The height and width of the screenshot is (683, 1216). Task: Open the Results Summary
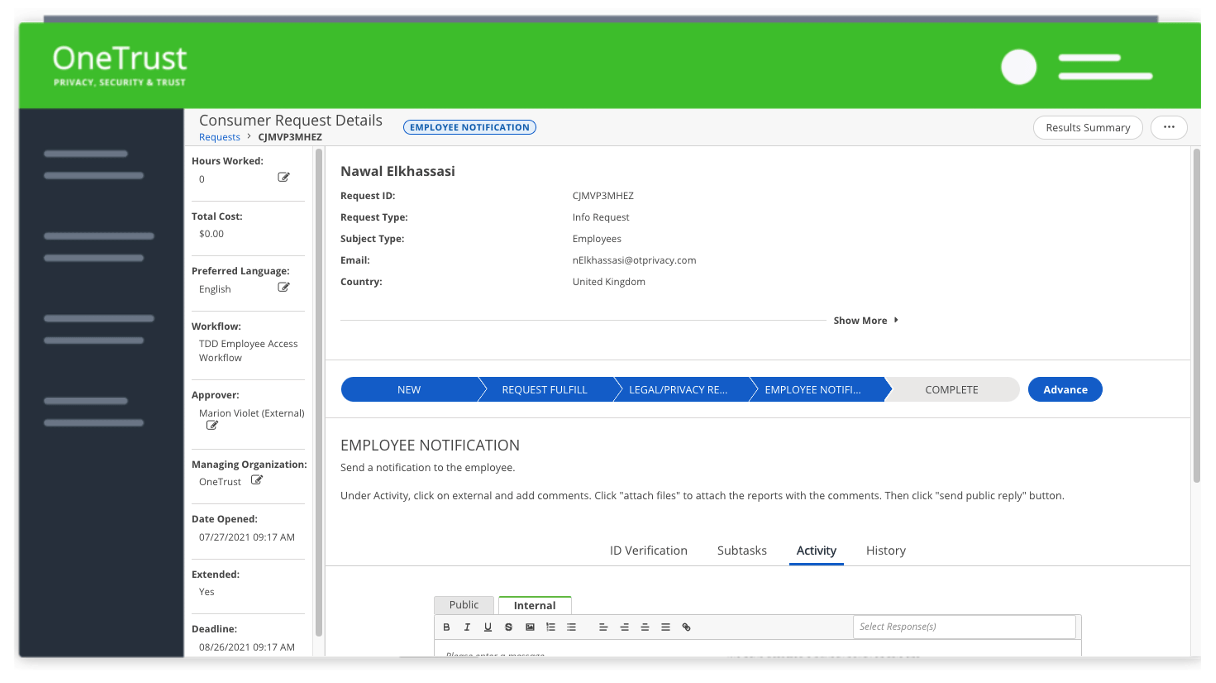pos(1088,127)
